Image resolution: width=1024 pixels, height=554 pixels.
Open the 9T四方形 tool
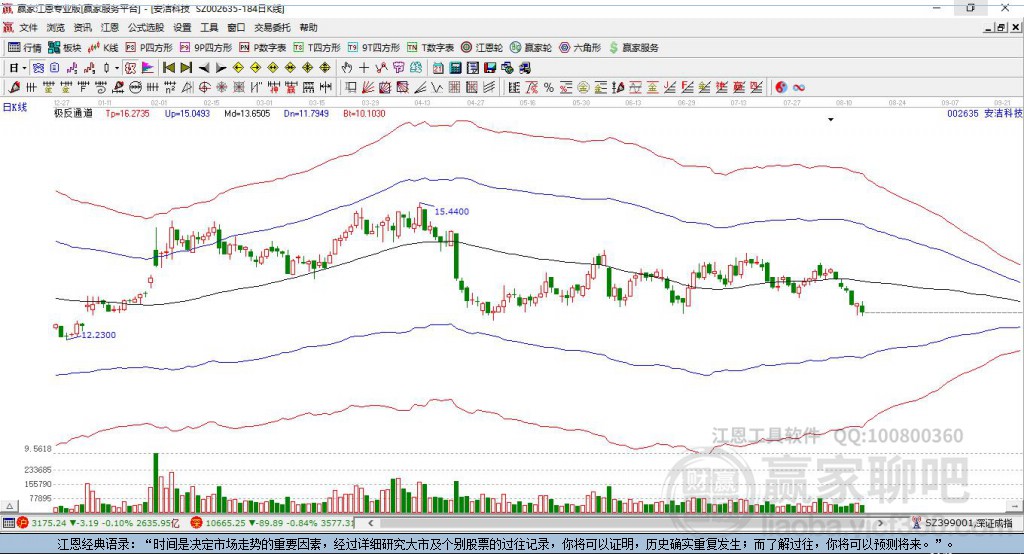pos(374,48)
